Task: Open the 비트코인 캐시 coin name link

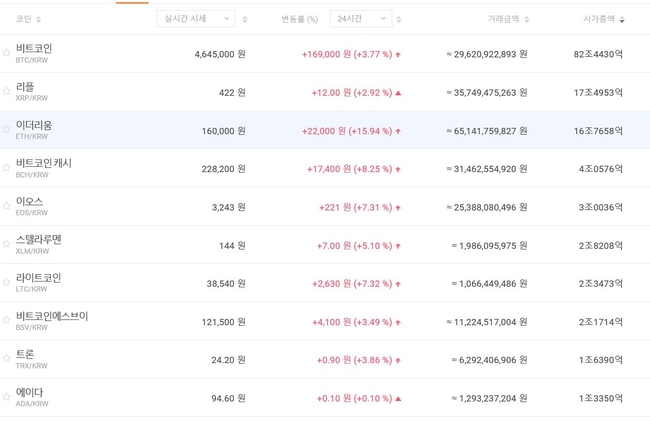Action: (x=44, y=163)
